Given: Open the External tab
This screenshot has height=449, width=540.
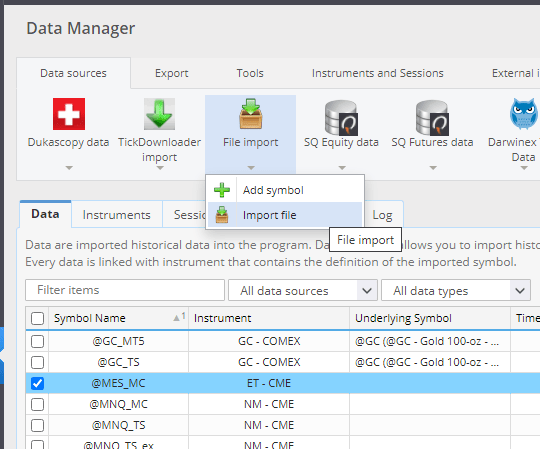Looking at the screenshot, I should tap(516, 73).
